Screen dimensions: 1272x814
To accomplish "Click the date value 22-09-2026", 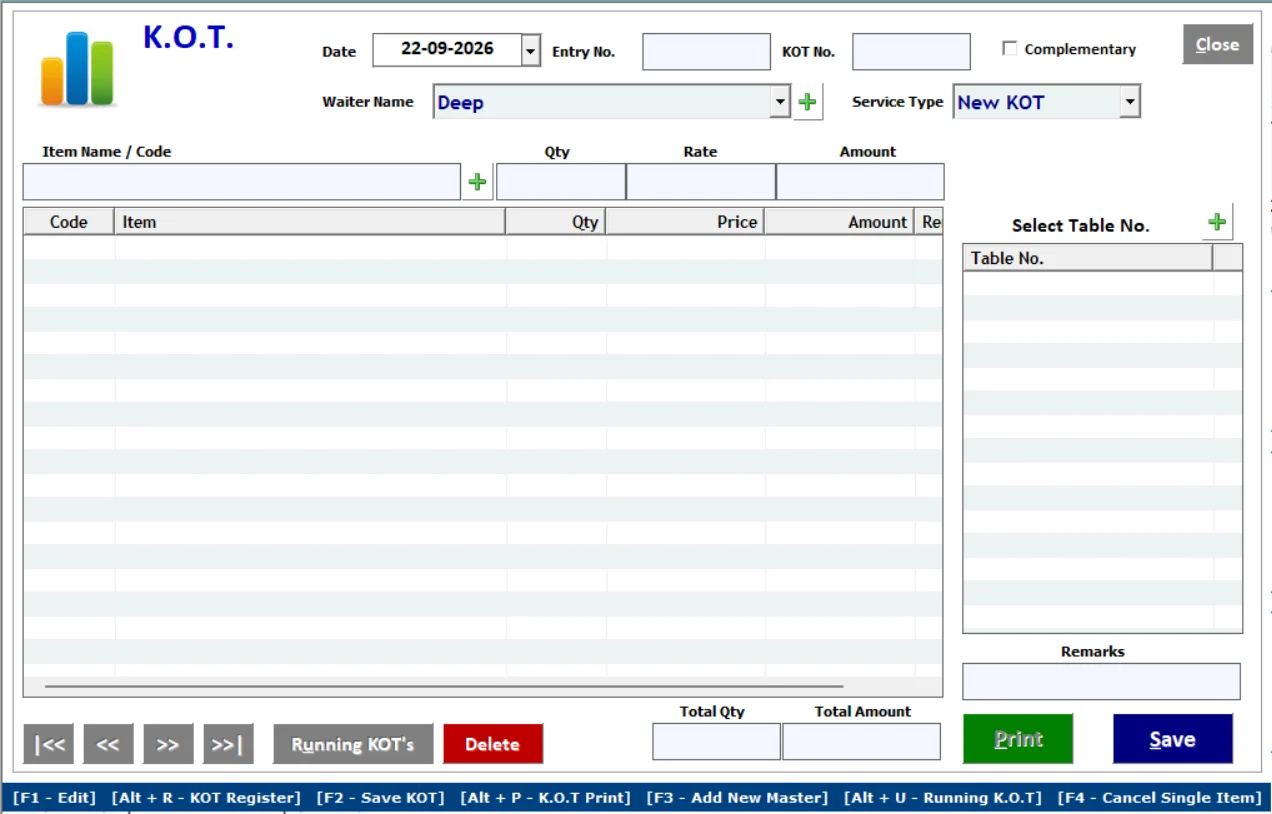I will click(x=447, y=49).
